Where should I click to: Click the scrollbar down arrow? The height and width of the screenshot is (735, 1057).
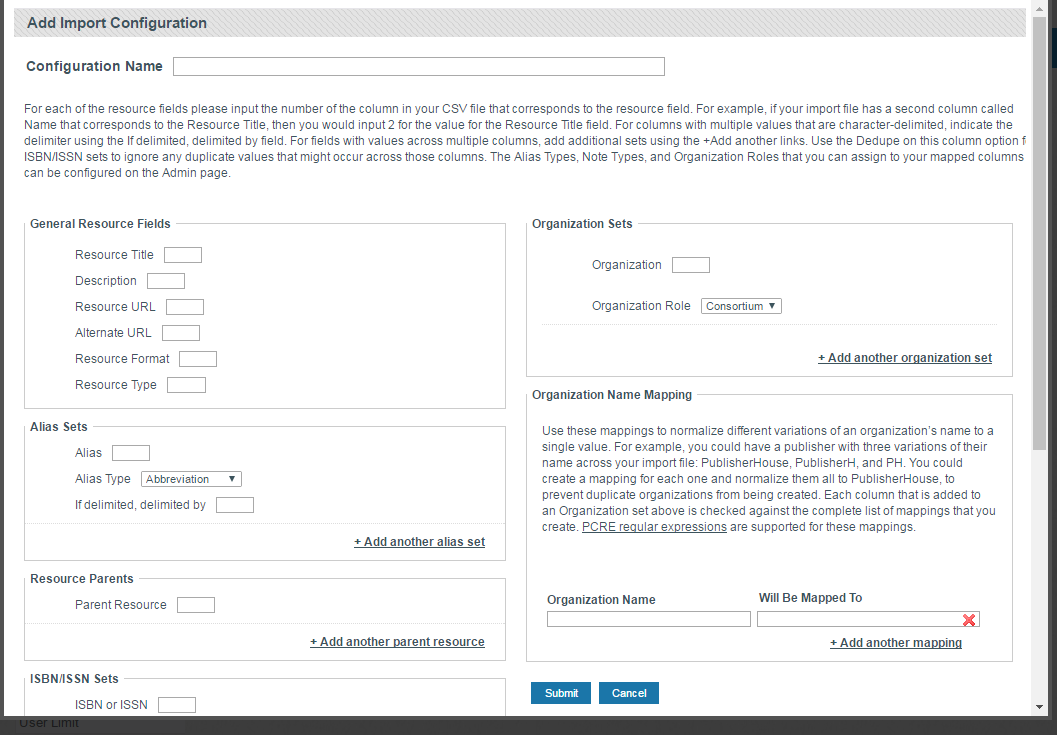click(x=1039, y=707)
